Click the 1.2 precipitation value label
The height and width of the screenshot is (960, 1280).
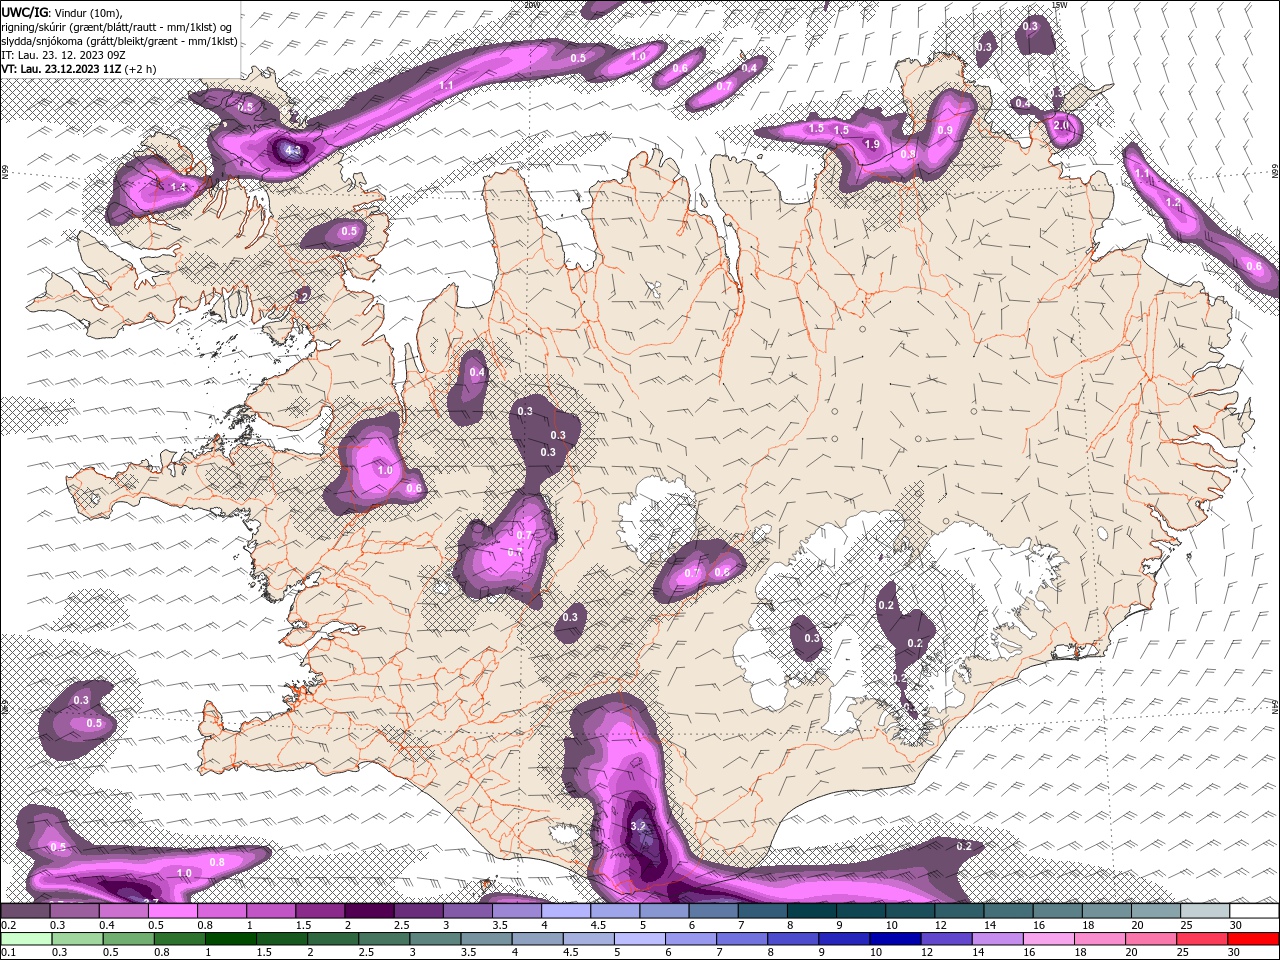click(1174, 202)
